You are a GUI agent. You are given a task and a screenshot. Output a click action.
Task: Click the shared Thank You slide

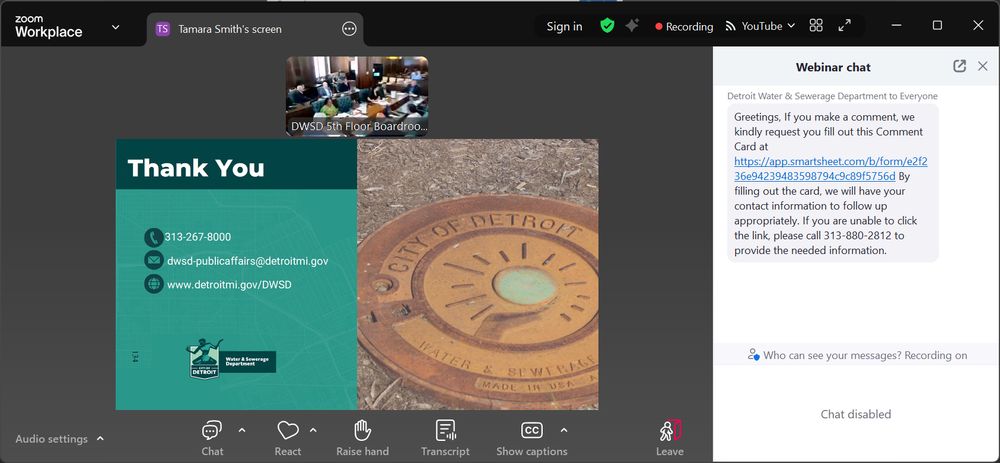click(357, 274)
